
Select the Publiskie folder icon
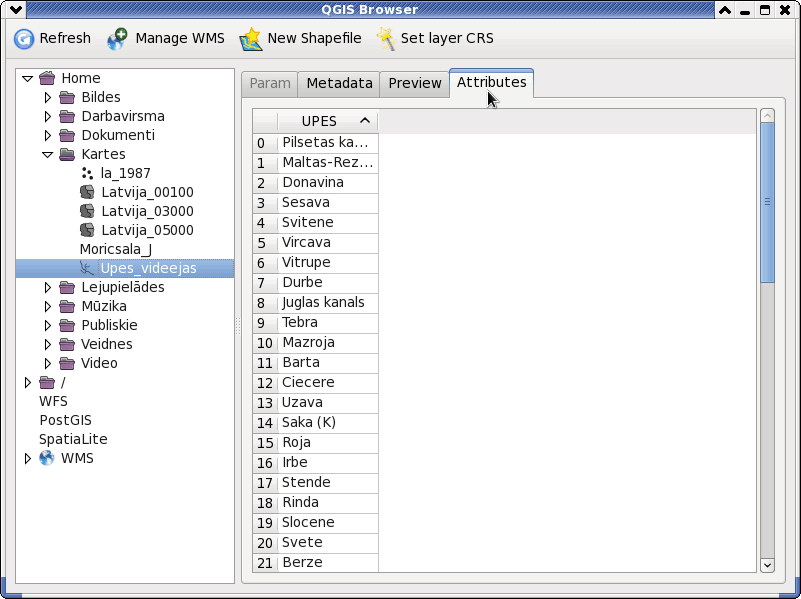click(67, 325)
